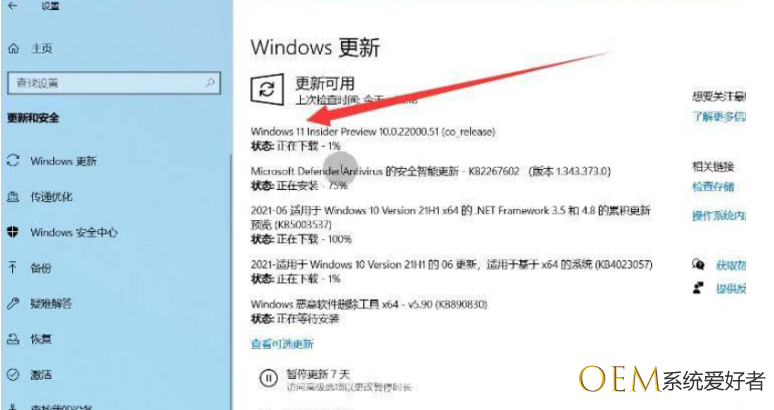Open the 操作系统内部版本信息 link

[x=719, y=216]
